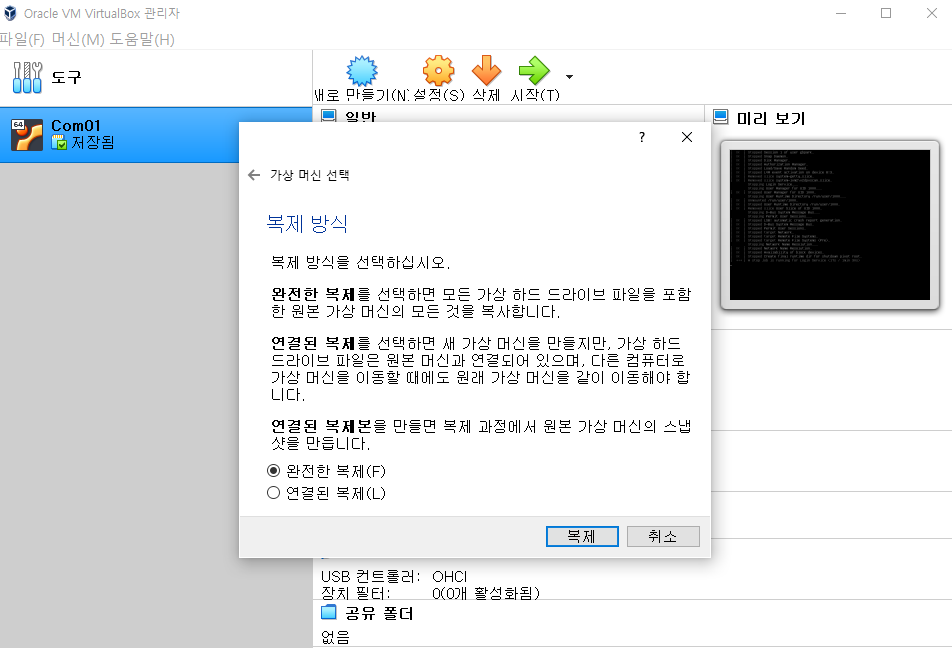Click the Start (시작) green arrow icon
952x648 pixels.
click(x=534, y=70)
